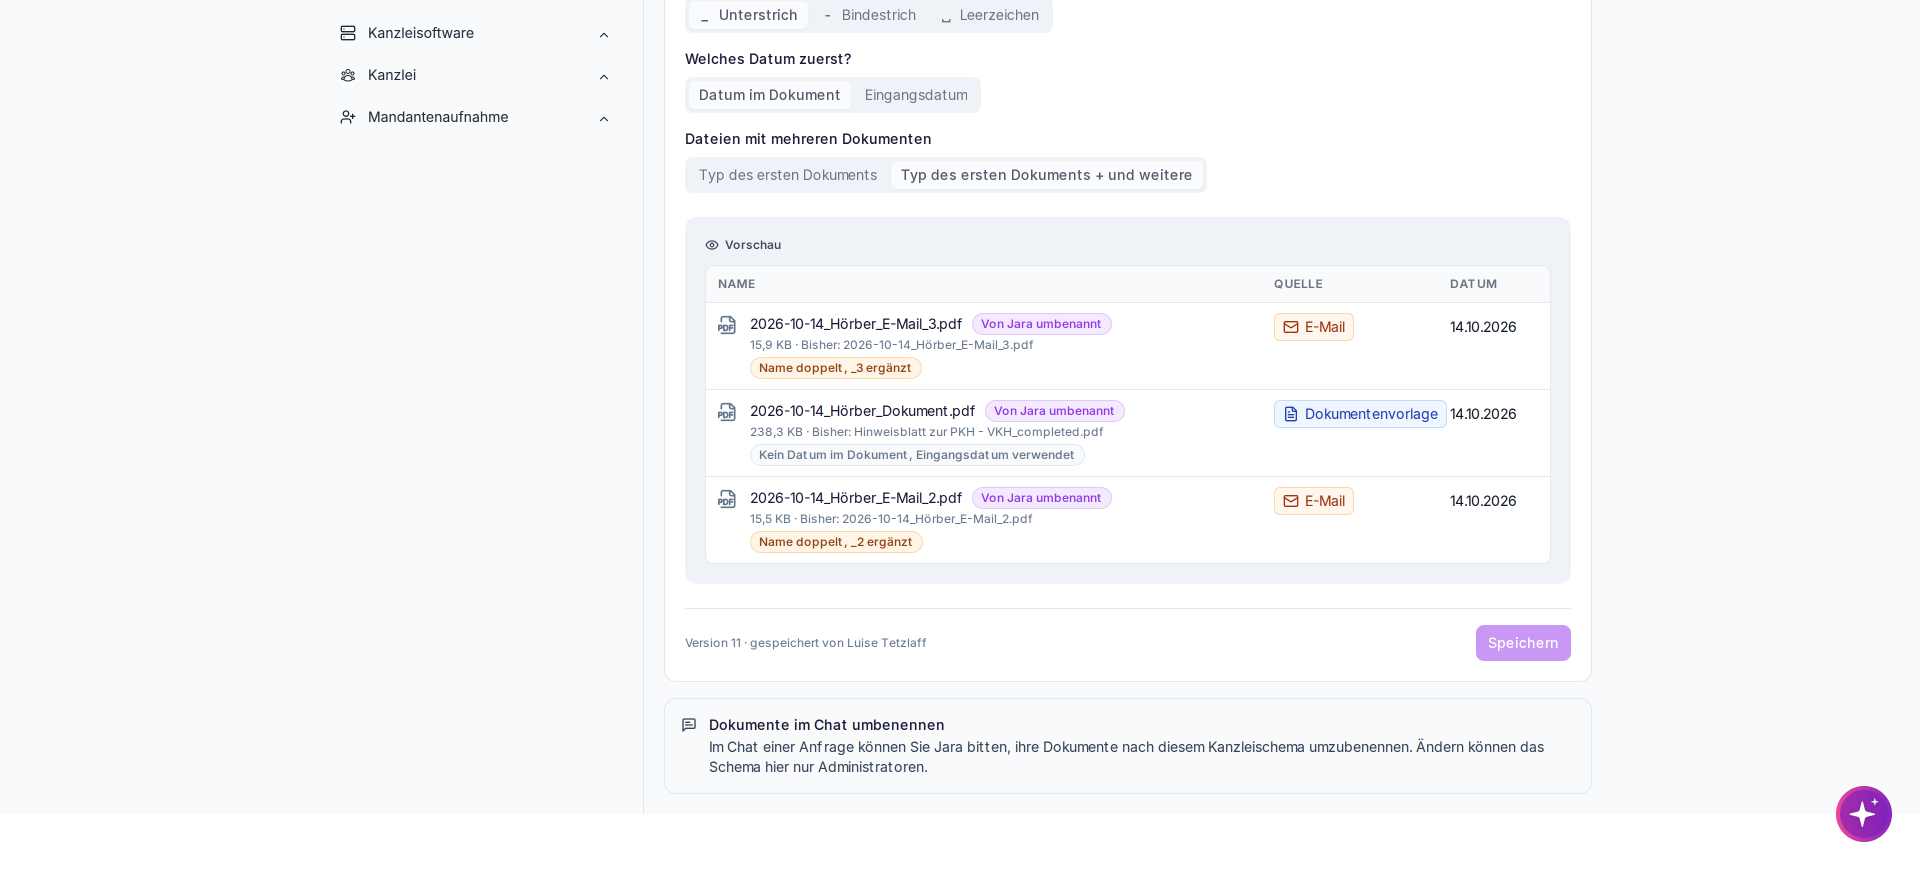
Task: Click the QUELLE column header
Action: [1298, 284]
